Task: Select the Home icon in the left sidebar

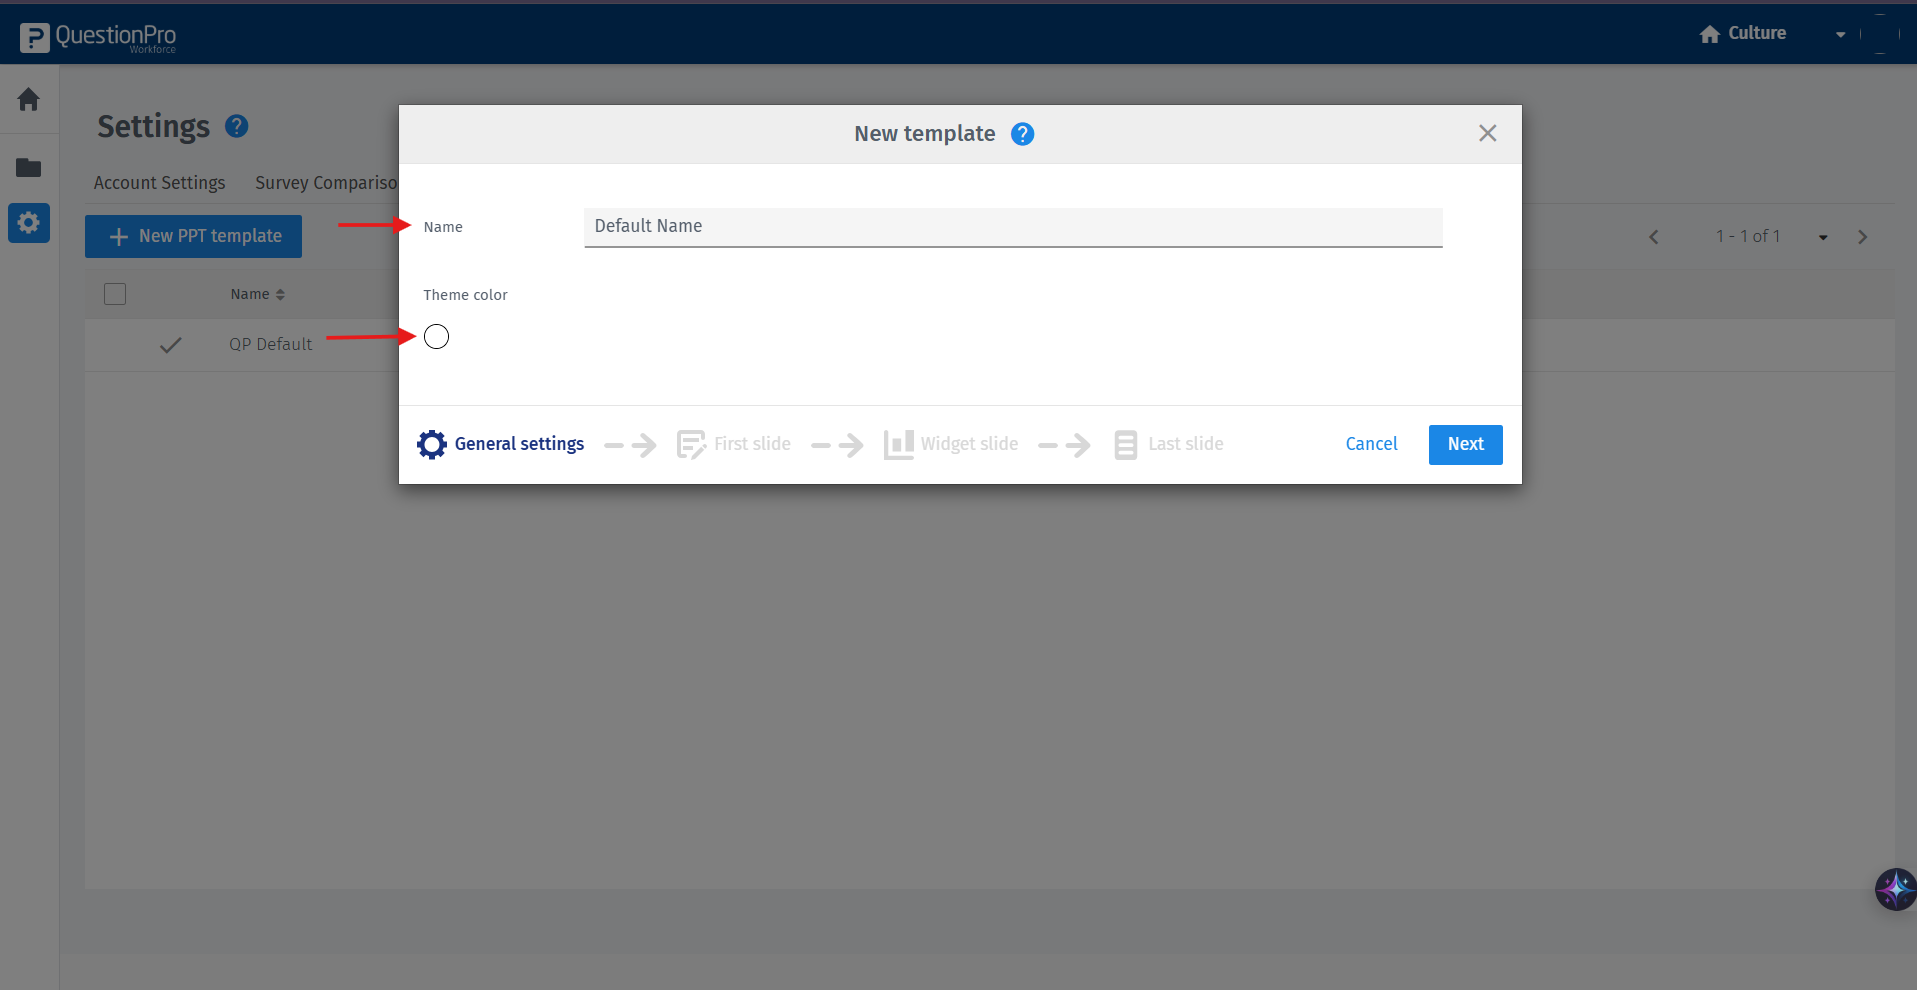Action: pyautogui.click(x=29, y=100)
